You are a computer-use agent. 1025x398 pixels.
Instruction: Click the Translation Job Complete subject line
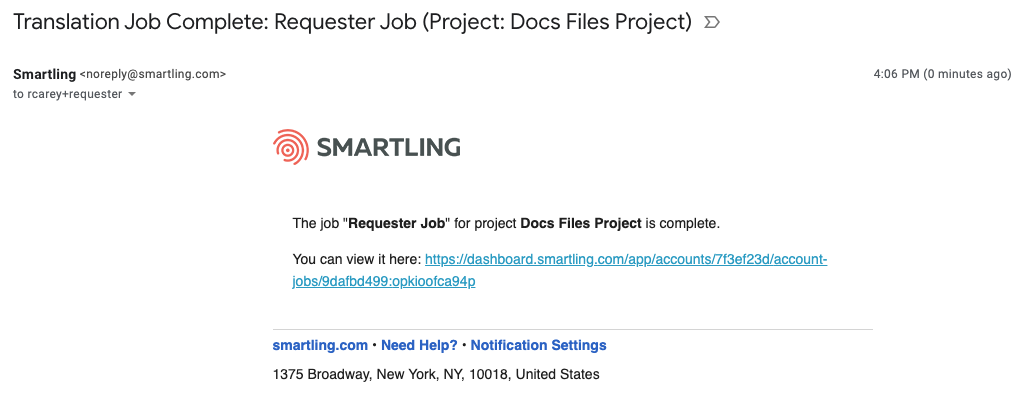[352, 22]
